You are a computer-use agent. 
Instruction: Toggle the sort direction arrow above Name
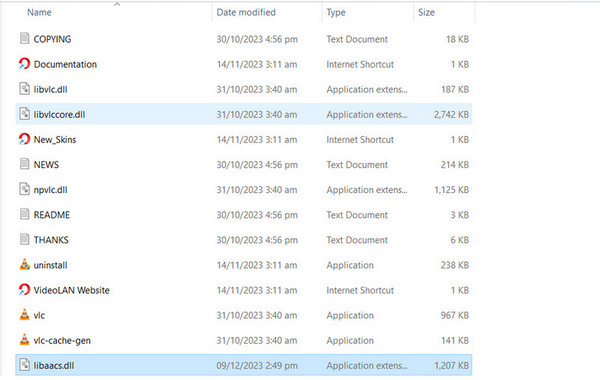point(117,4)
